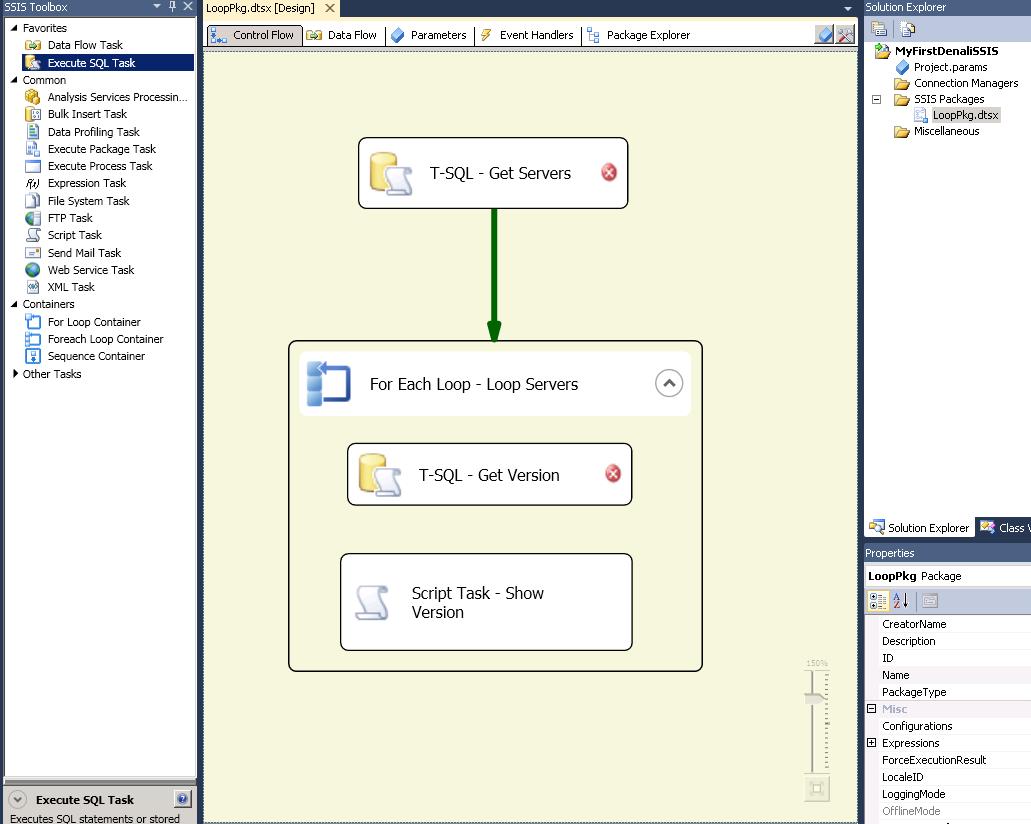This screenshot has width=1031, height=824.
Task: Collapse the SSIS Packages folder node
Action: click(876, 99)
